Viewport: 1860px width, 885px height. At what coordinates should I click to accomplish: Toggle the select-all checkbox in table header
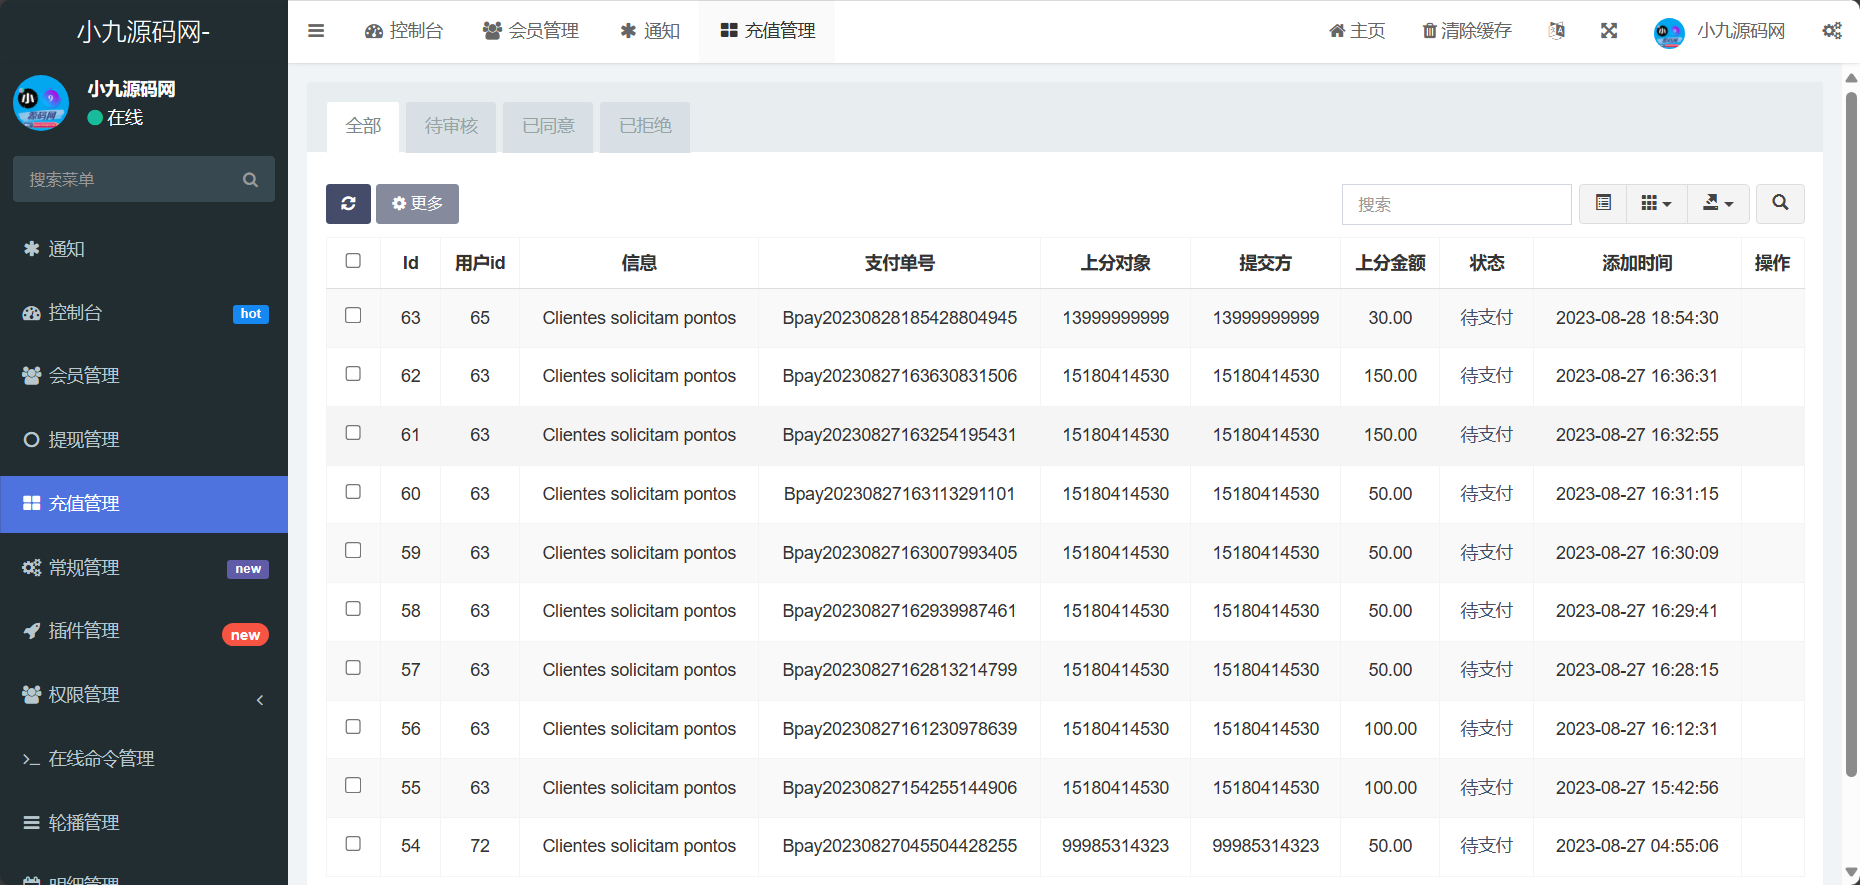coord(353,261)
